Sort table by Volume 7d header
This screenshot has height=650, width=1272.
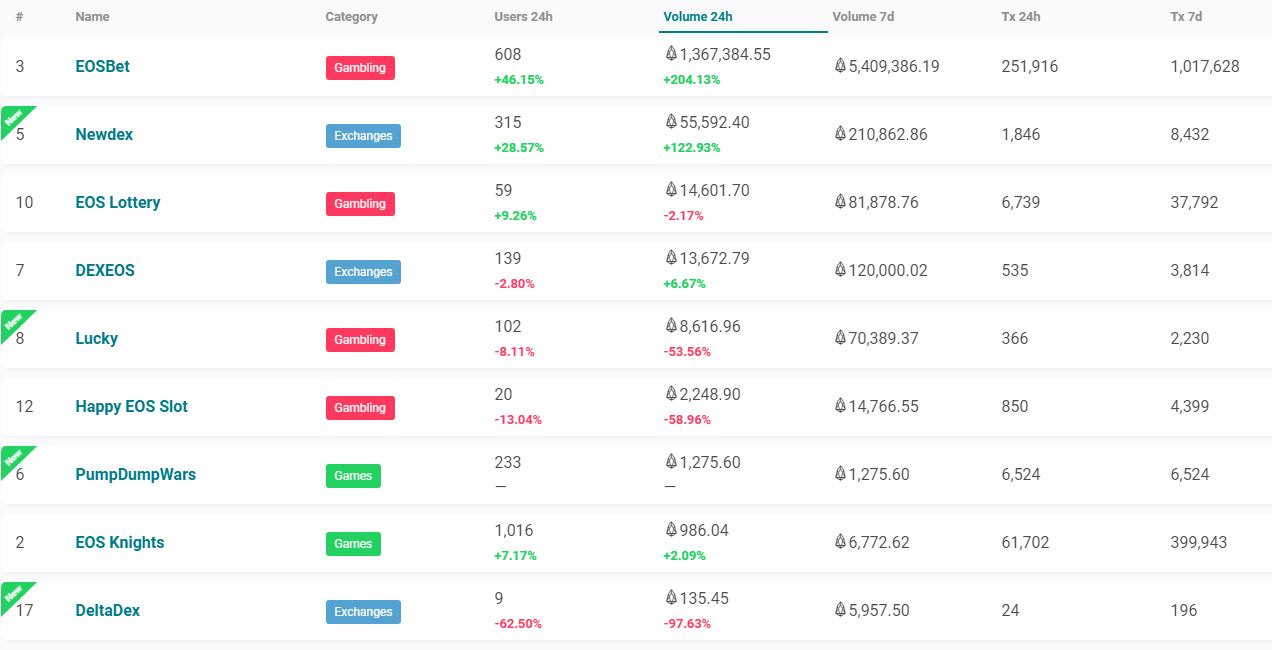(x=863, y=16)
